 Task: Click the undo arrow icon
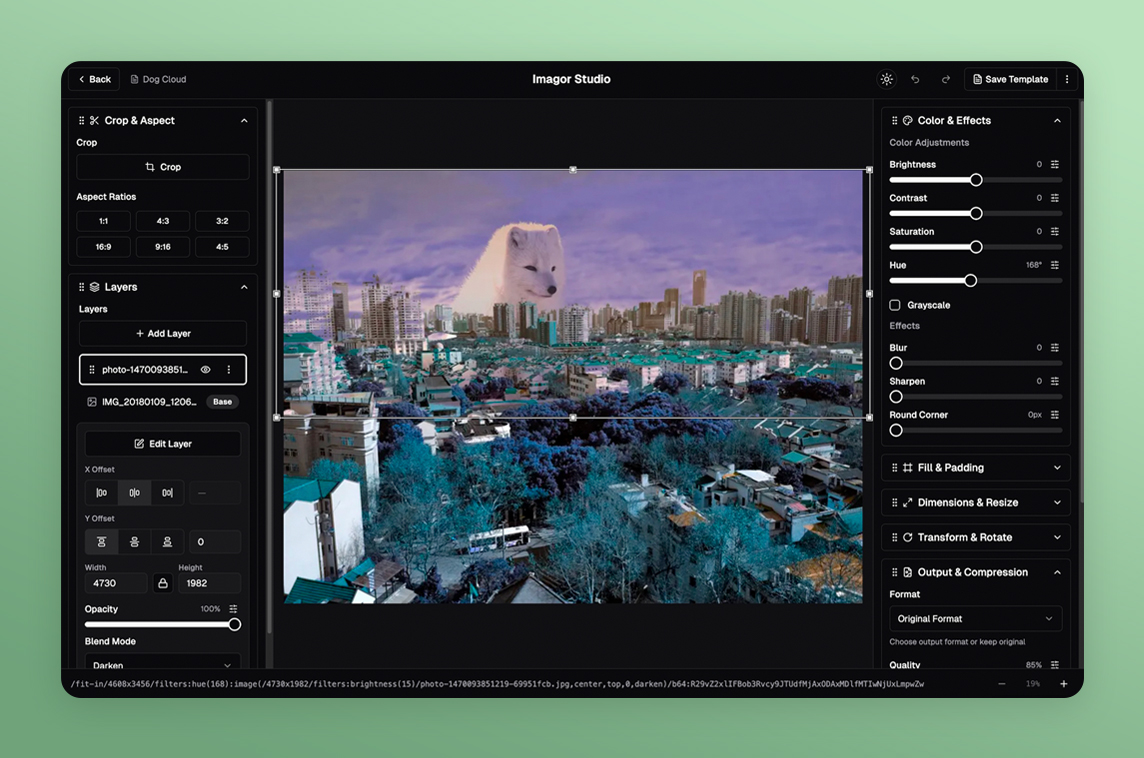tap(915, 80)
